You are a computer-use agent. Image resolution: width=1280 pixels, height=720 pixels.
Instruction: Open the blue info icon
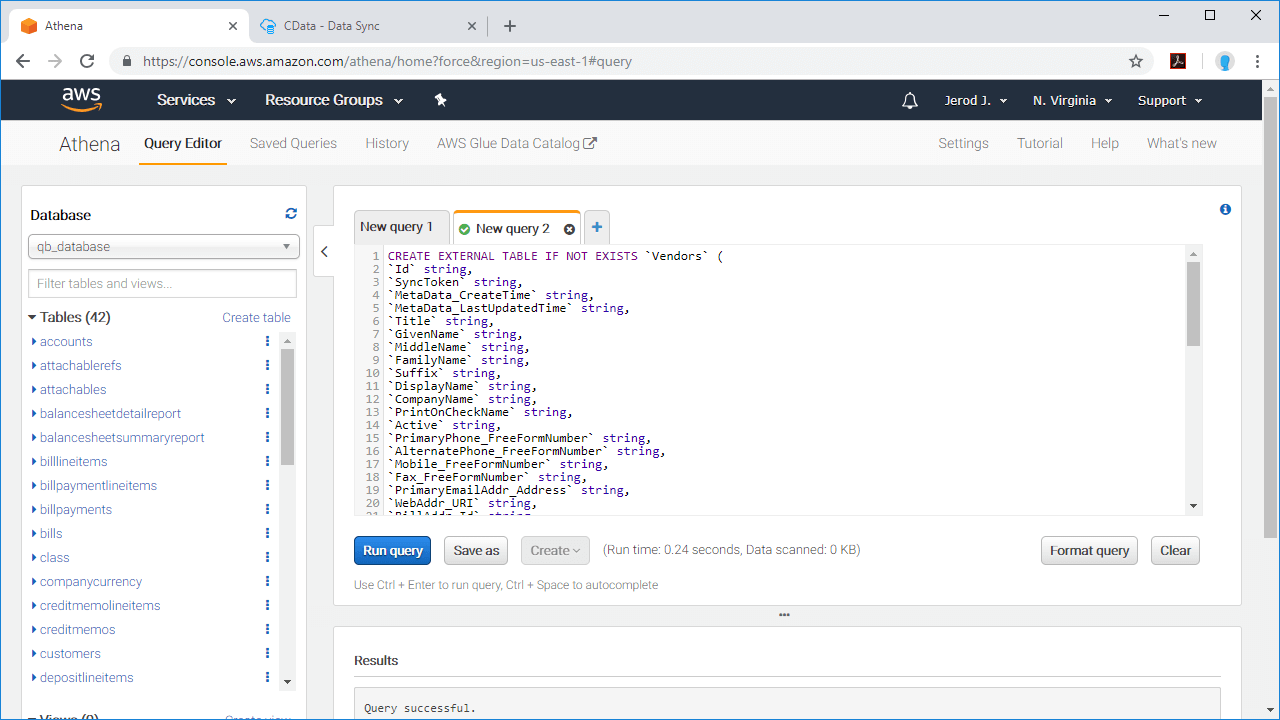coord(1225,210)
